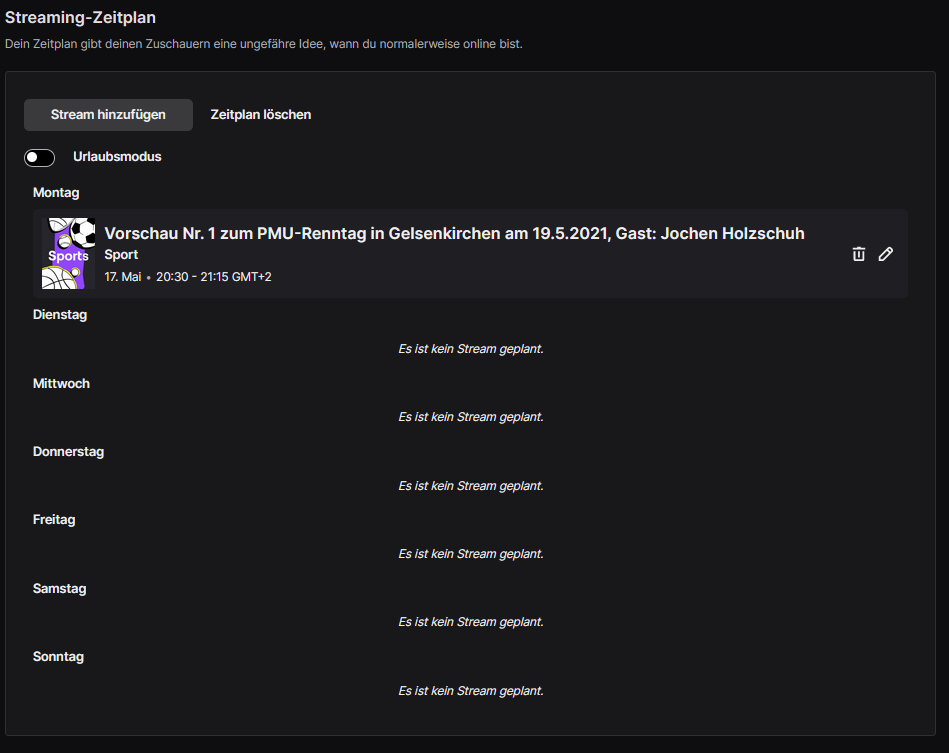Screen dimensions: 949x753
Task: Edit the scheduled stream with pencil icon
Action: point(885,254)
